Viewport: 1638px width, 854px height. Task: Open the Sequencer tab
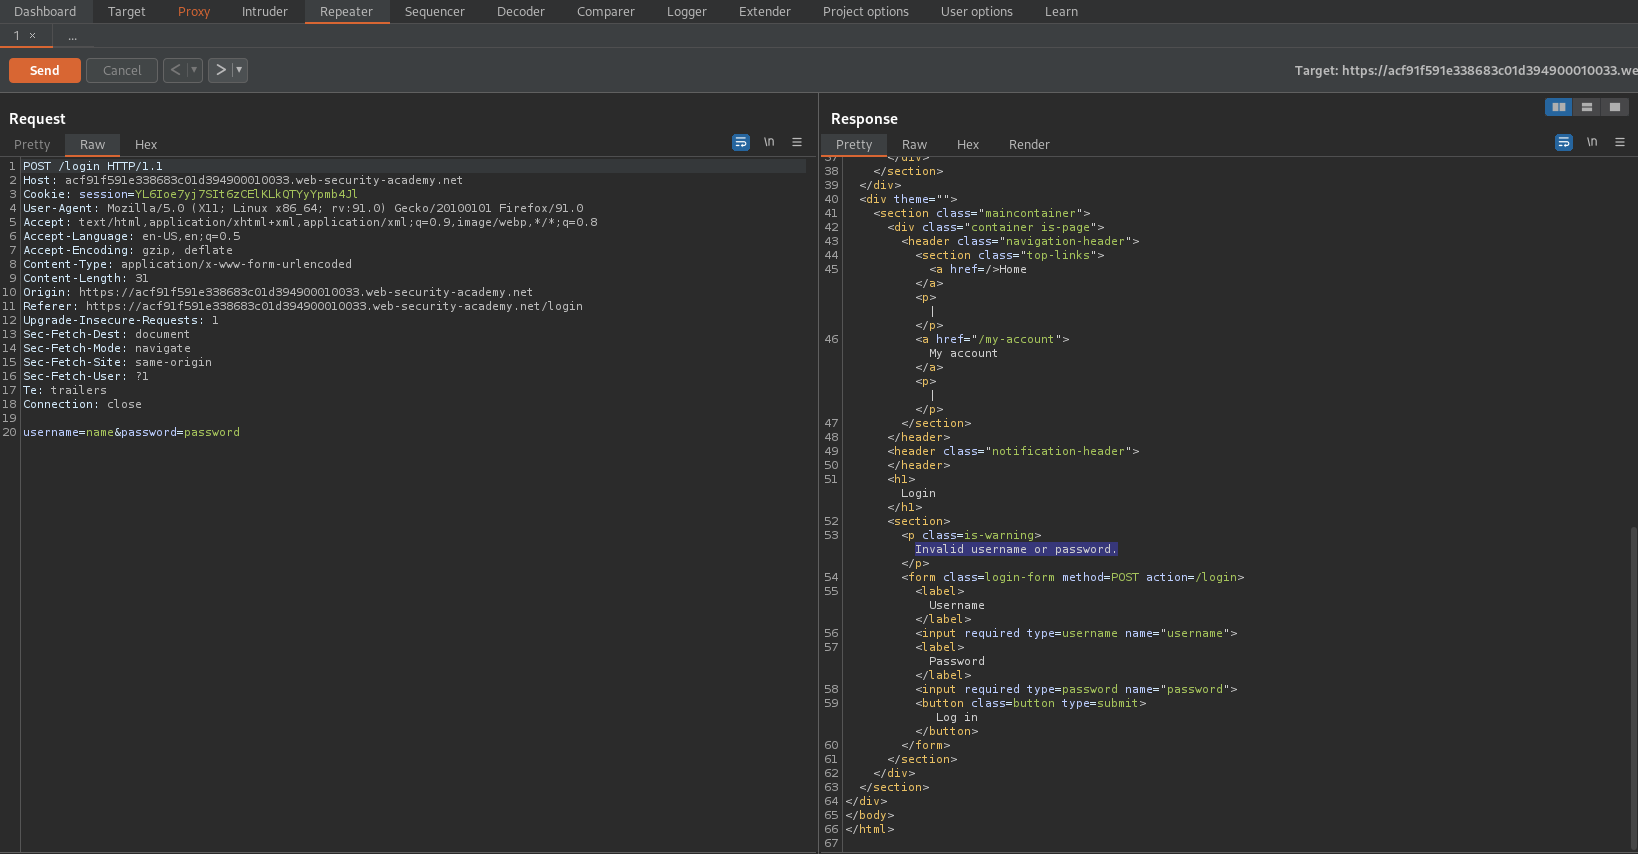point(435,12)
